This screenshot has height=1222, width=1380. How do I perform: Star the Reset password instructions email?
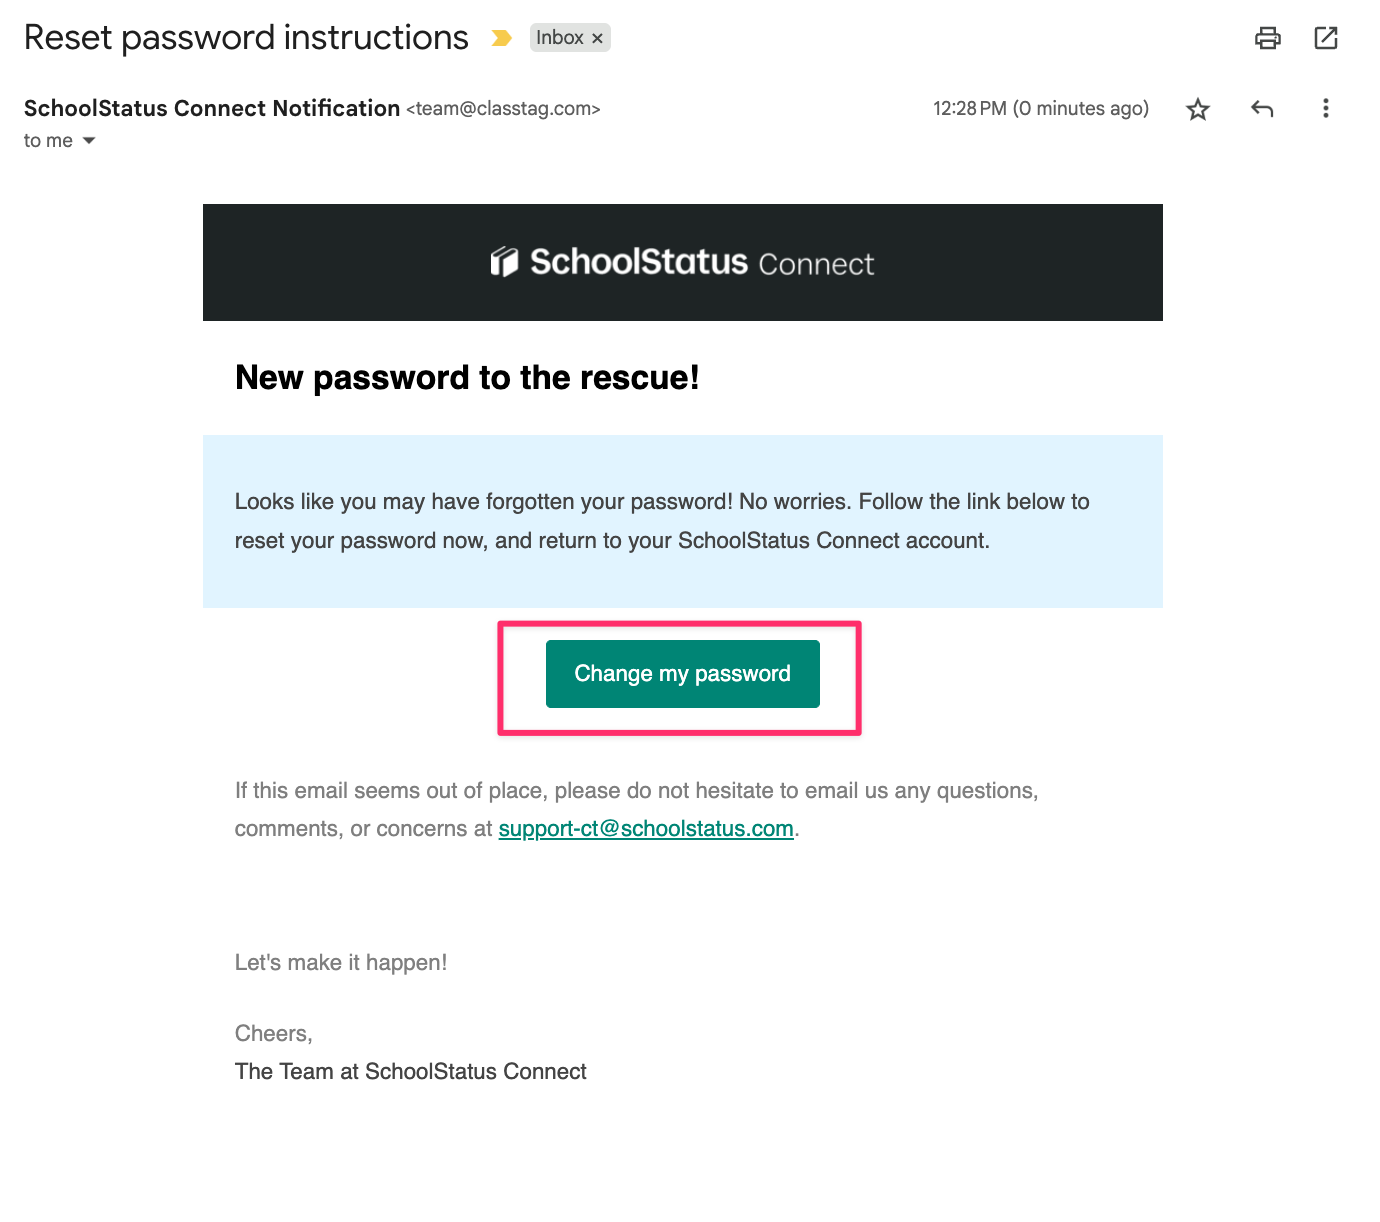click(x=1198, y=109)
